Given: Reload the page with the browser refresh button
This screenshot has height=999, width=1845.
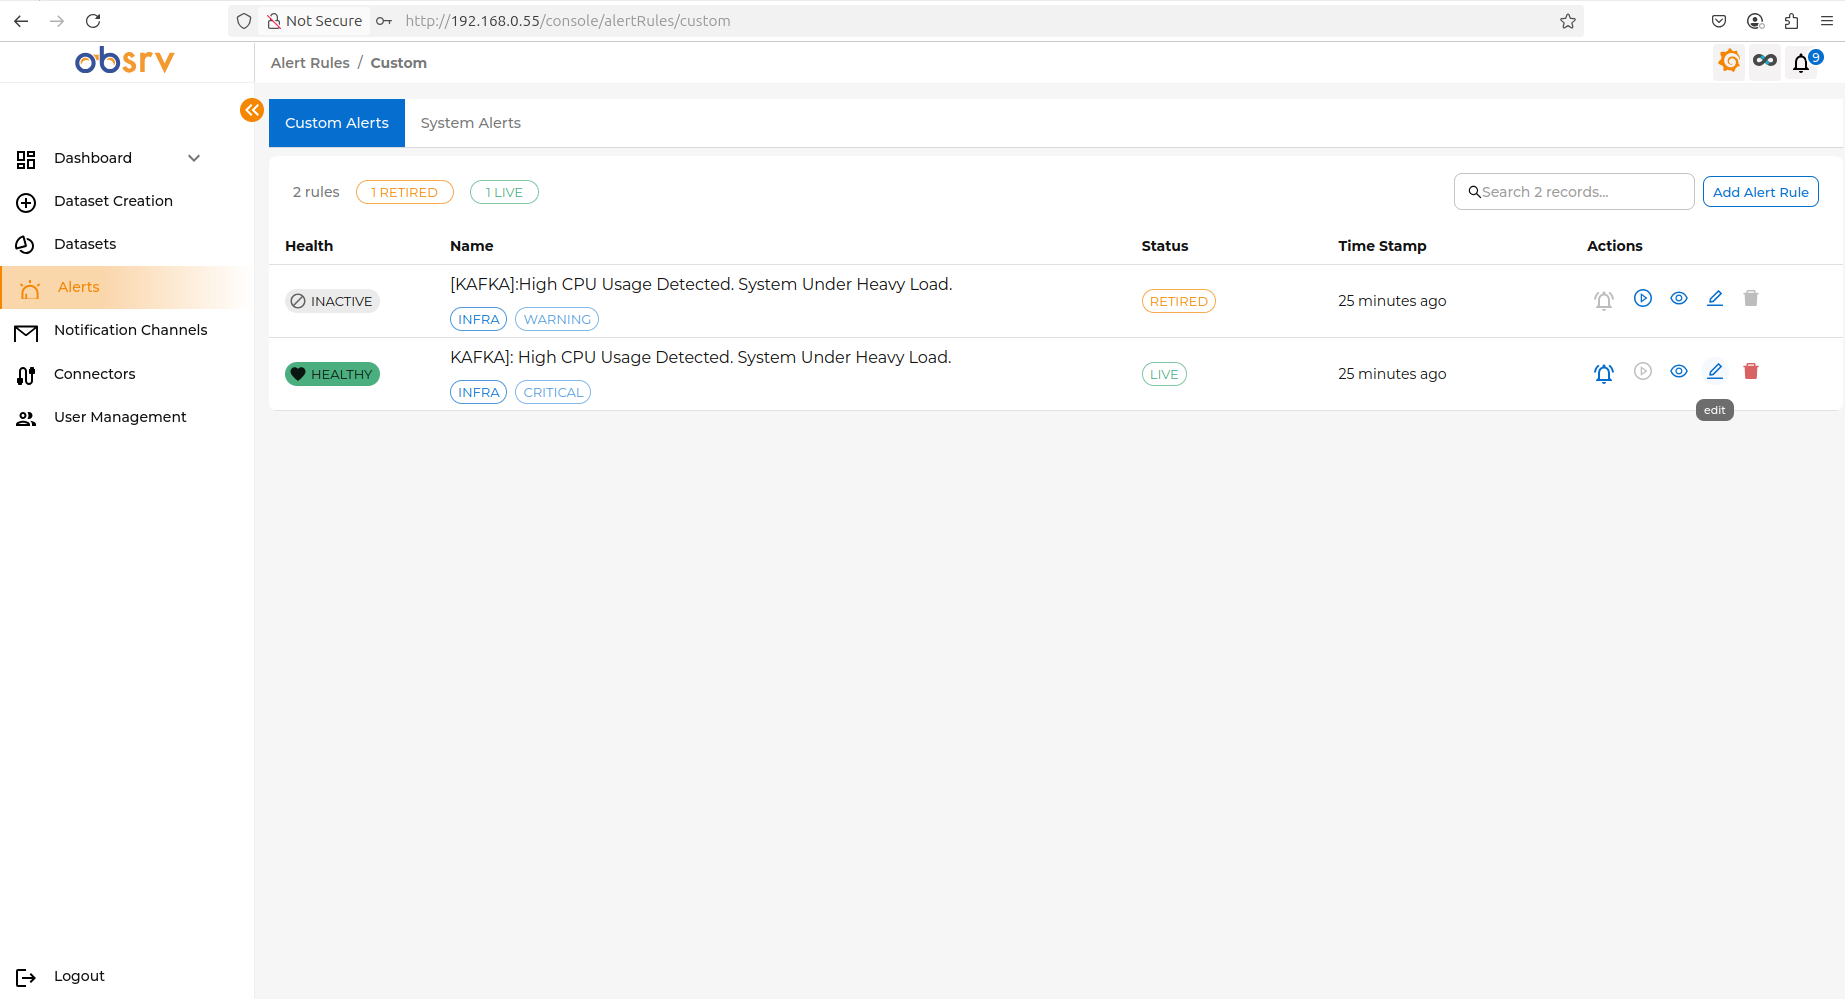Looking at the screenshot, I should pos(93,21).
